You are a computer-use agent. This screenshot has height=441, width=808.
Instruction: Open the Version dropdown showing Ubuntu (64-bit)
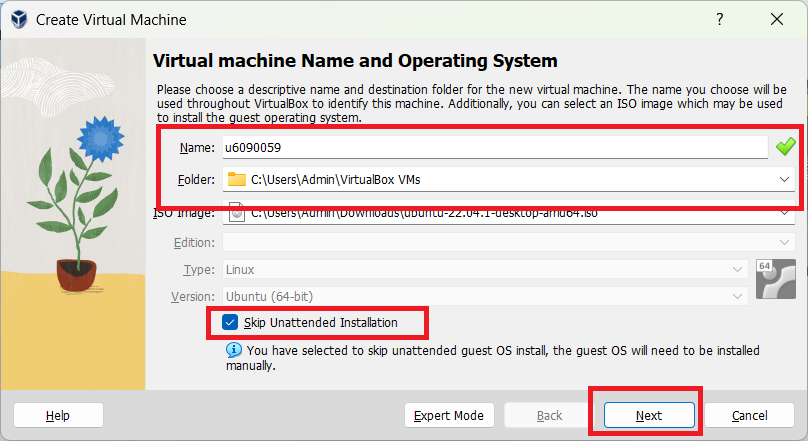pyautogui.click(x=485, y=297)
